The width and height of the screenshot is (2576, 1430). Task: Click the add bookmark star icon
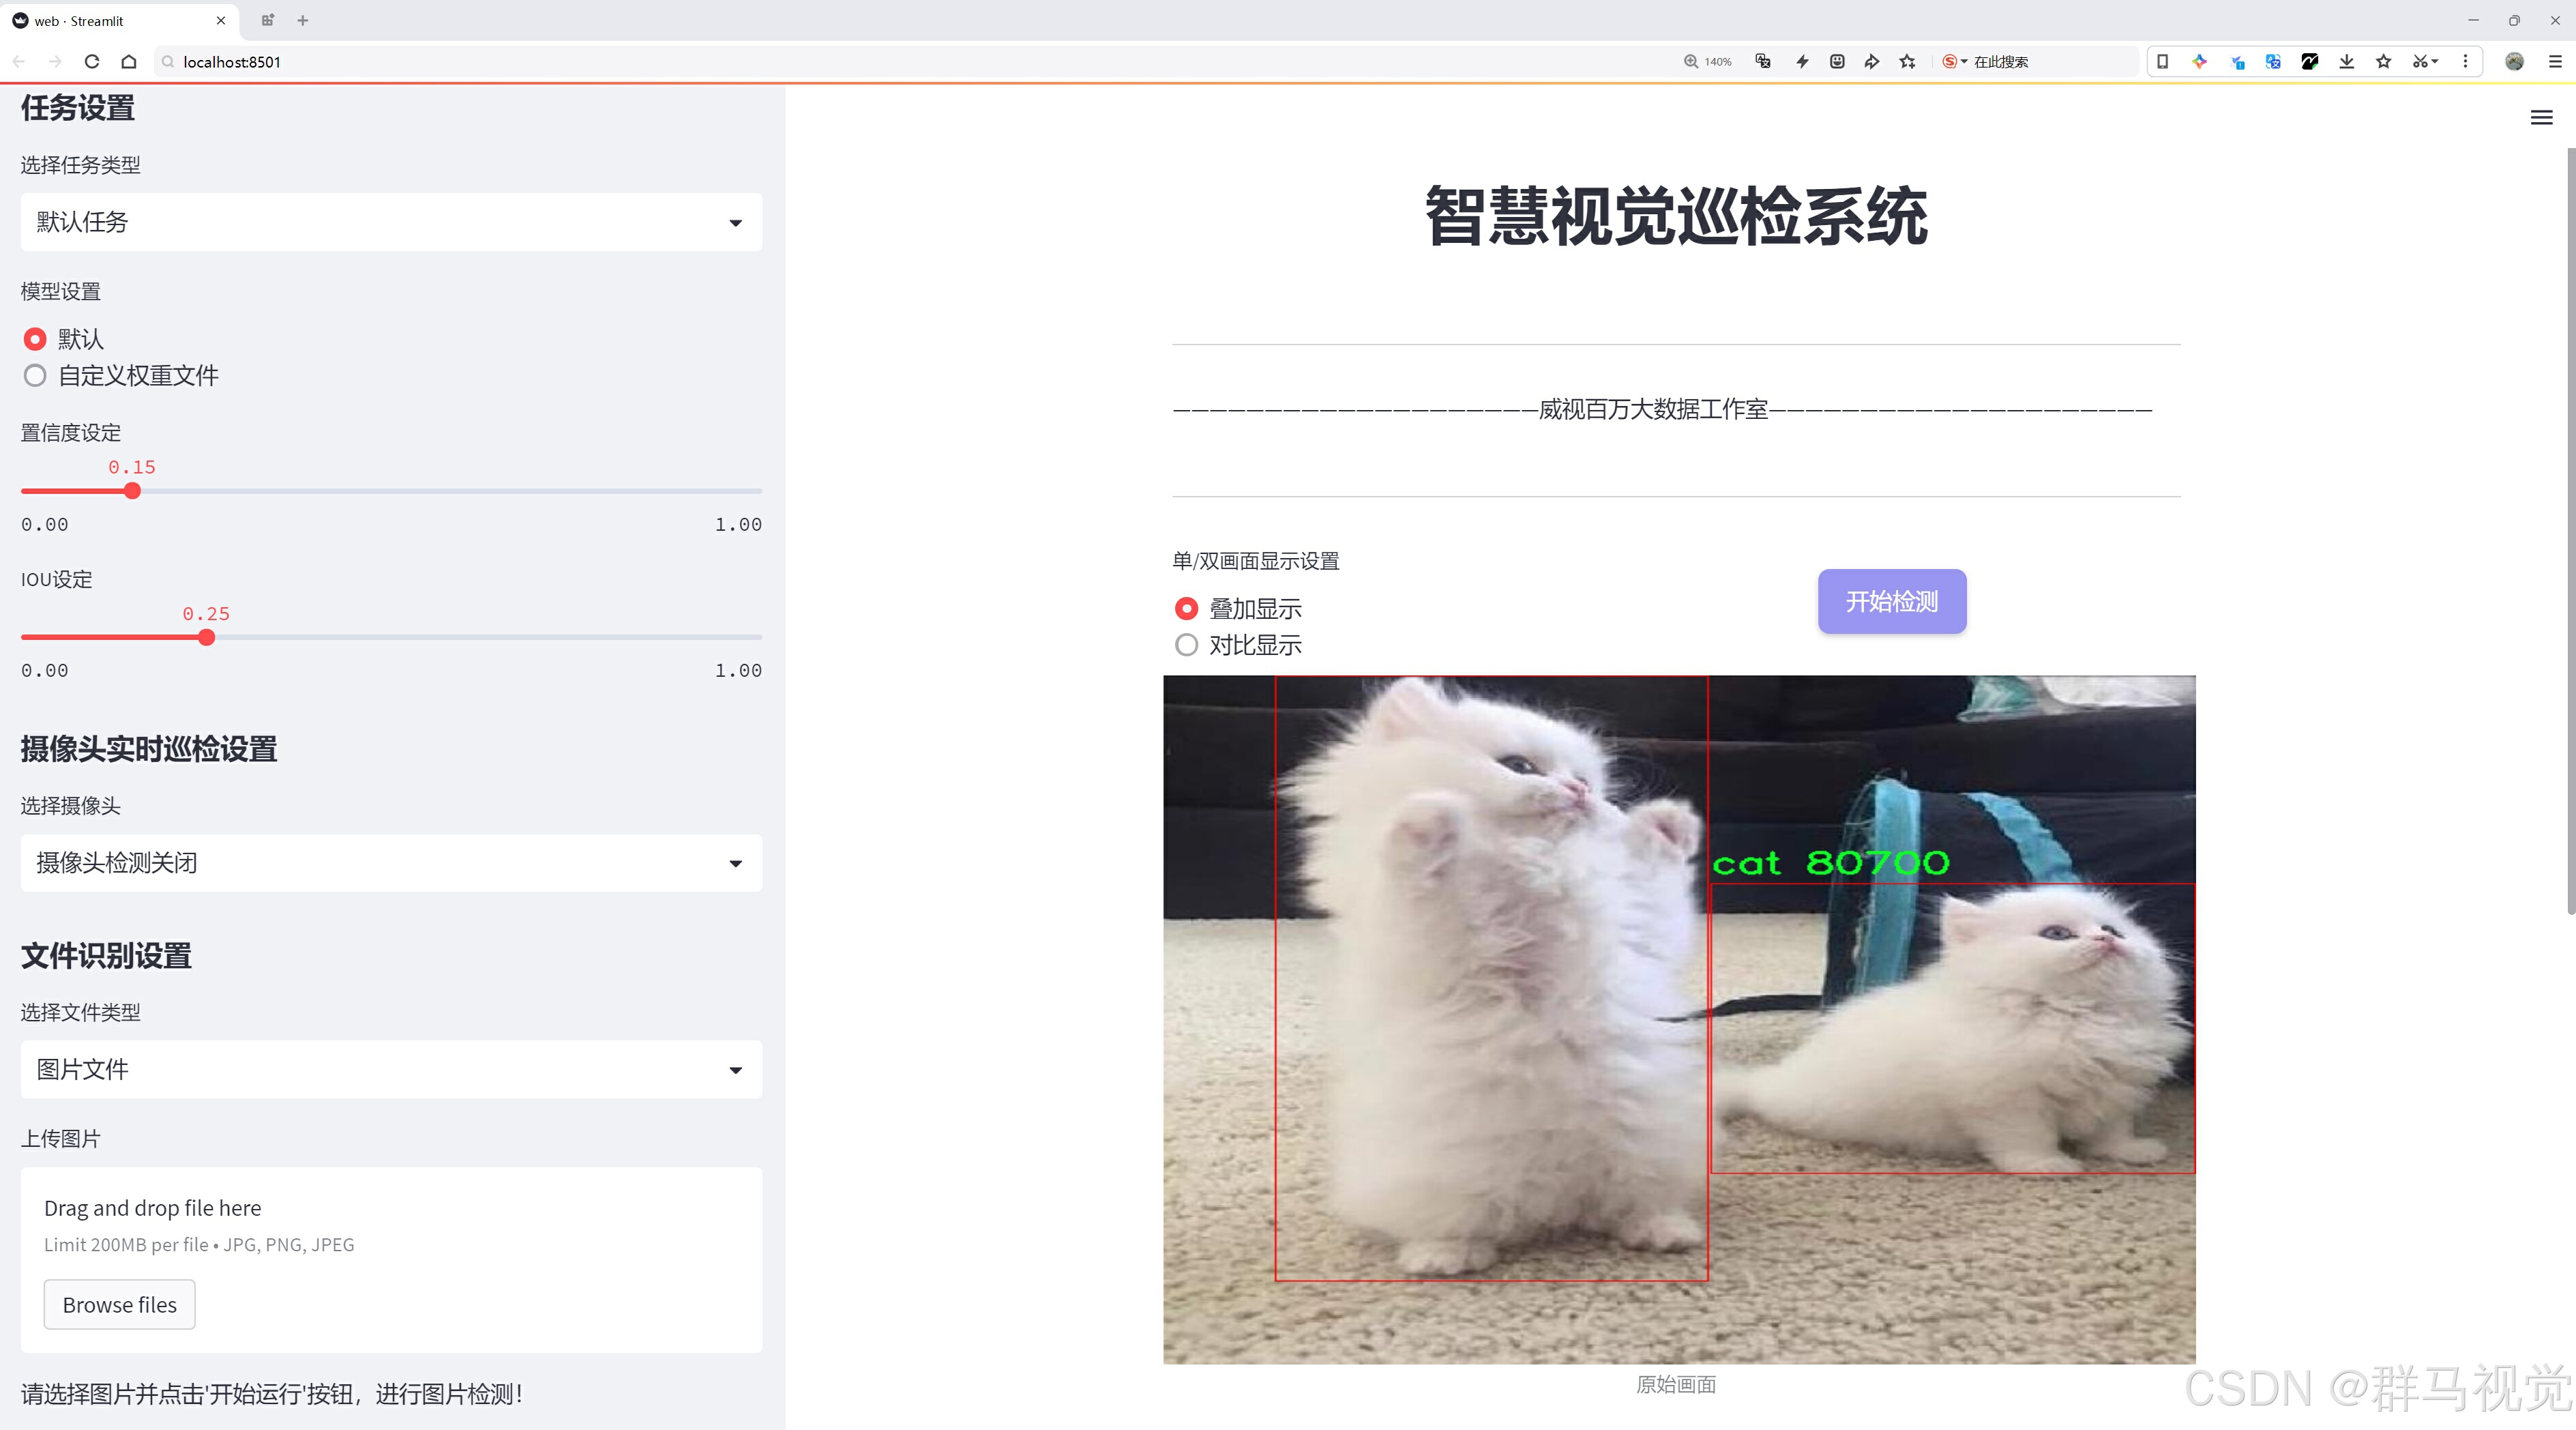point(1907,62)
